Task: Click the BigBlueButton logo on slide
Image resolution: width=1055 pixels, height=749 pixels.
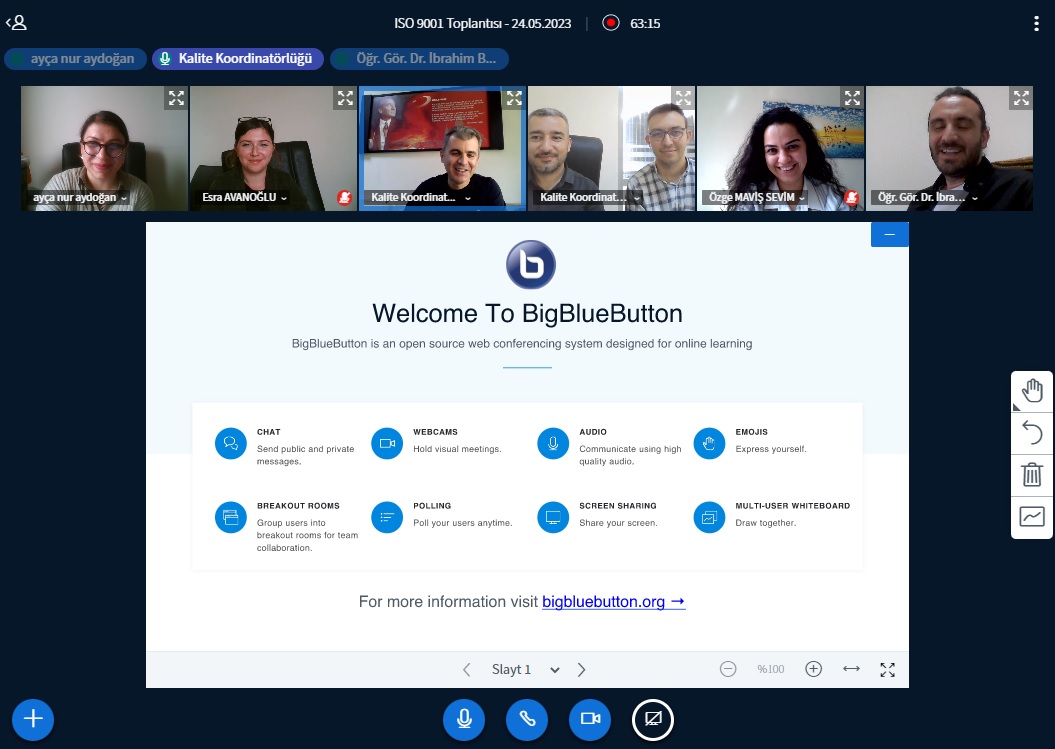Action: click(x=531, y=264)
